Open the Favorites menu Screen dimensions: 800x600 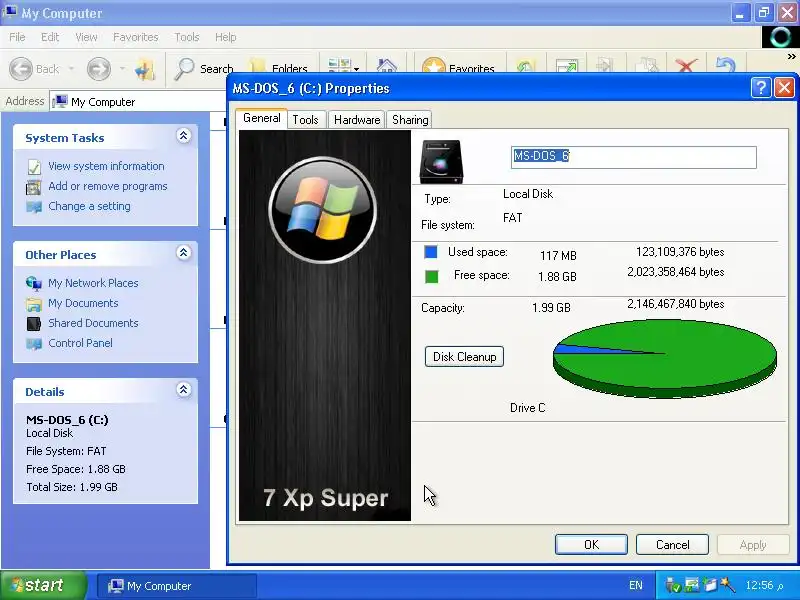click(136, 37)
